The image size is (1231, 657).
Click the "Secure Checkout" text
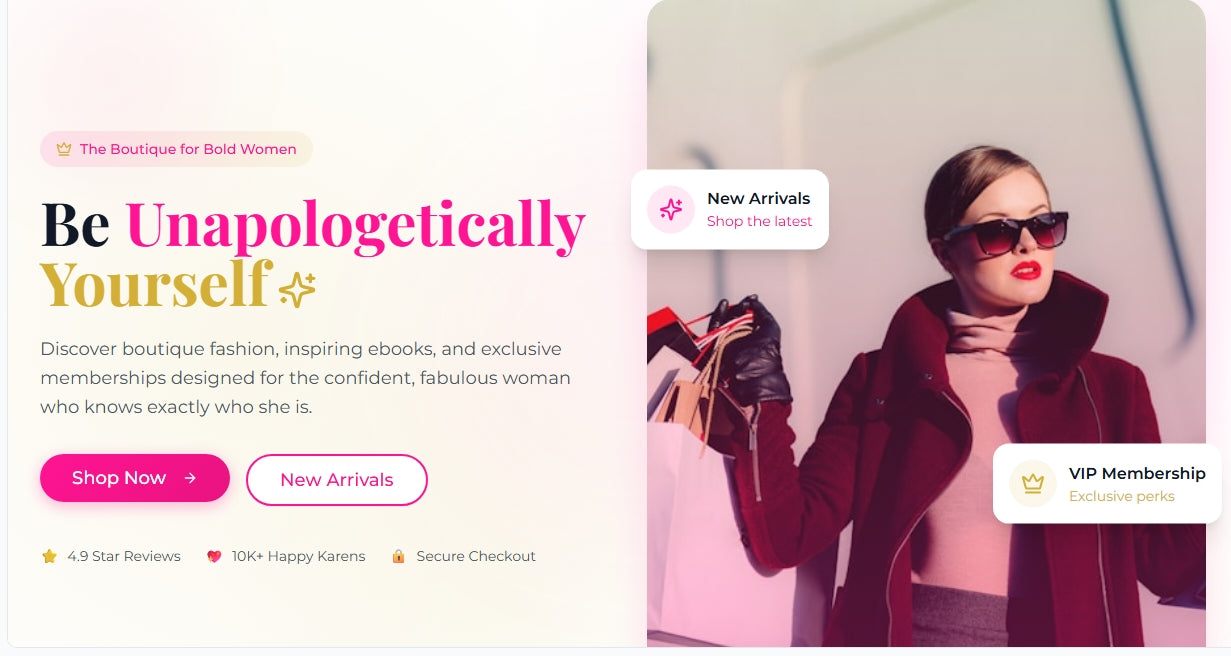pyautogui.click(x=476, y=556)
